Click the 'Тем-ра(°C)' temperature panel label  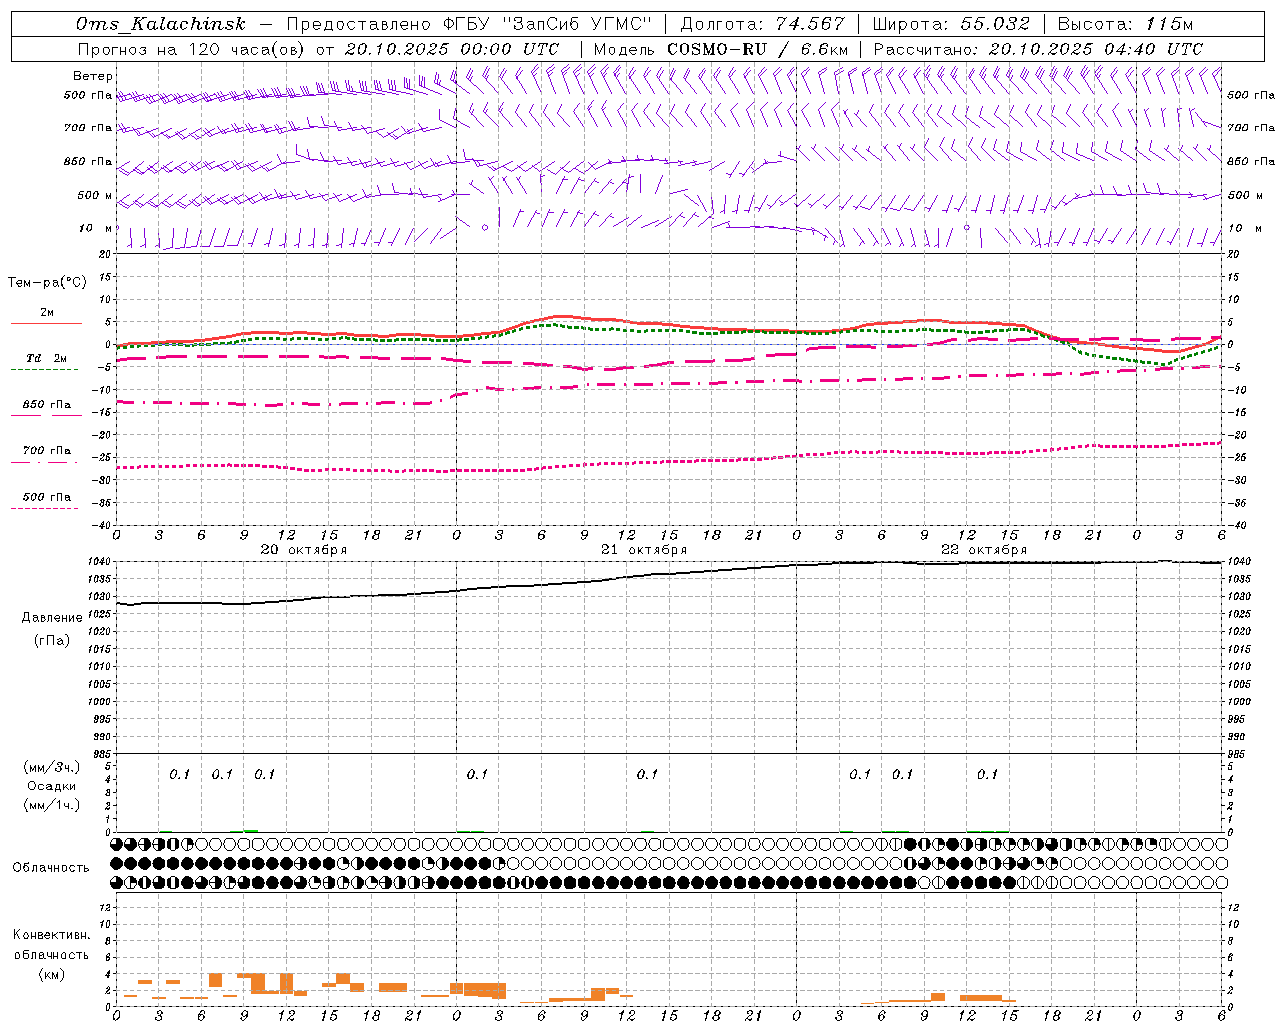click(x=47, y=283)
